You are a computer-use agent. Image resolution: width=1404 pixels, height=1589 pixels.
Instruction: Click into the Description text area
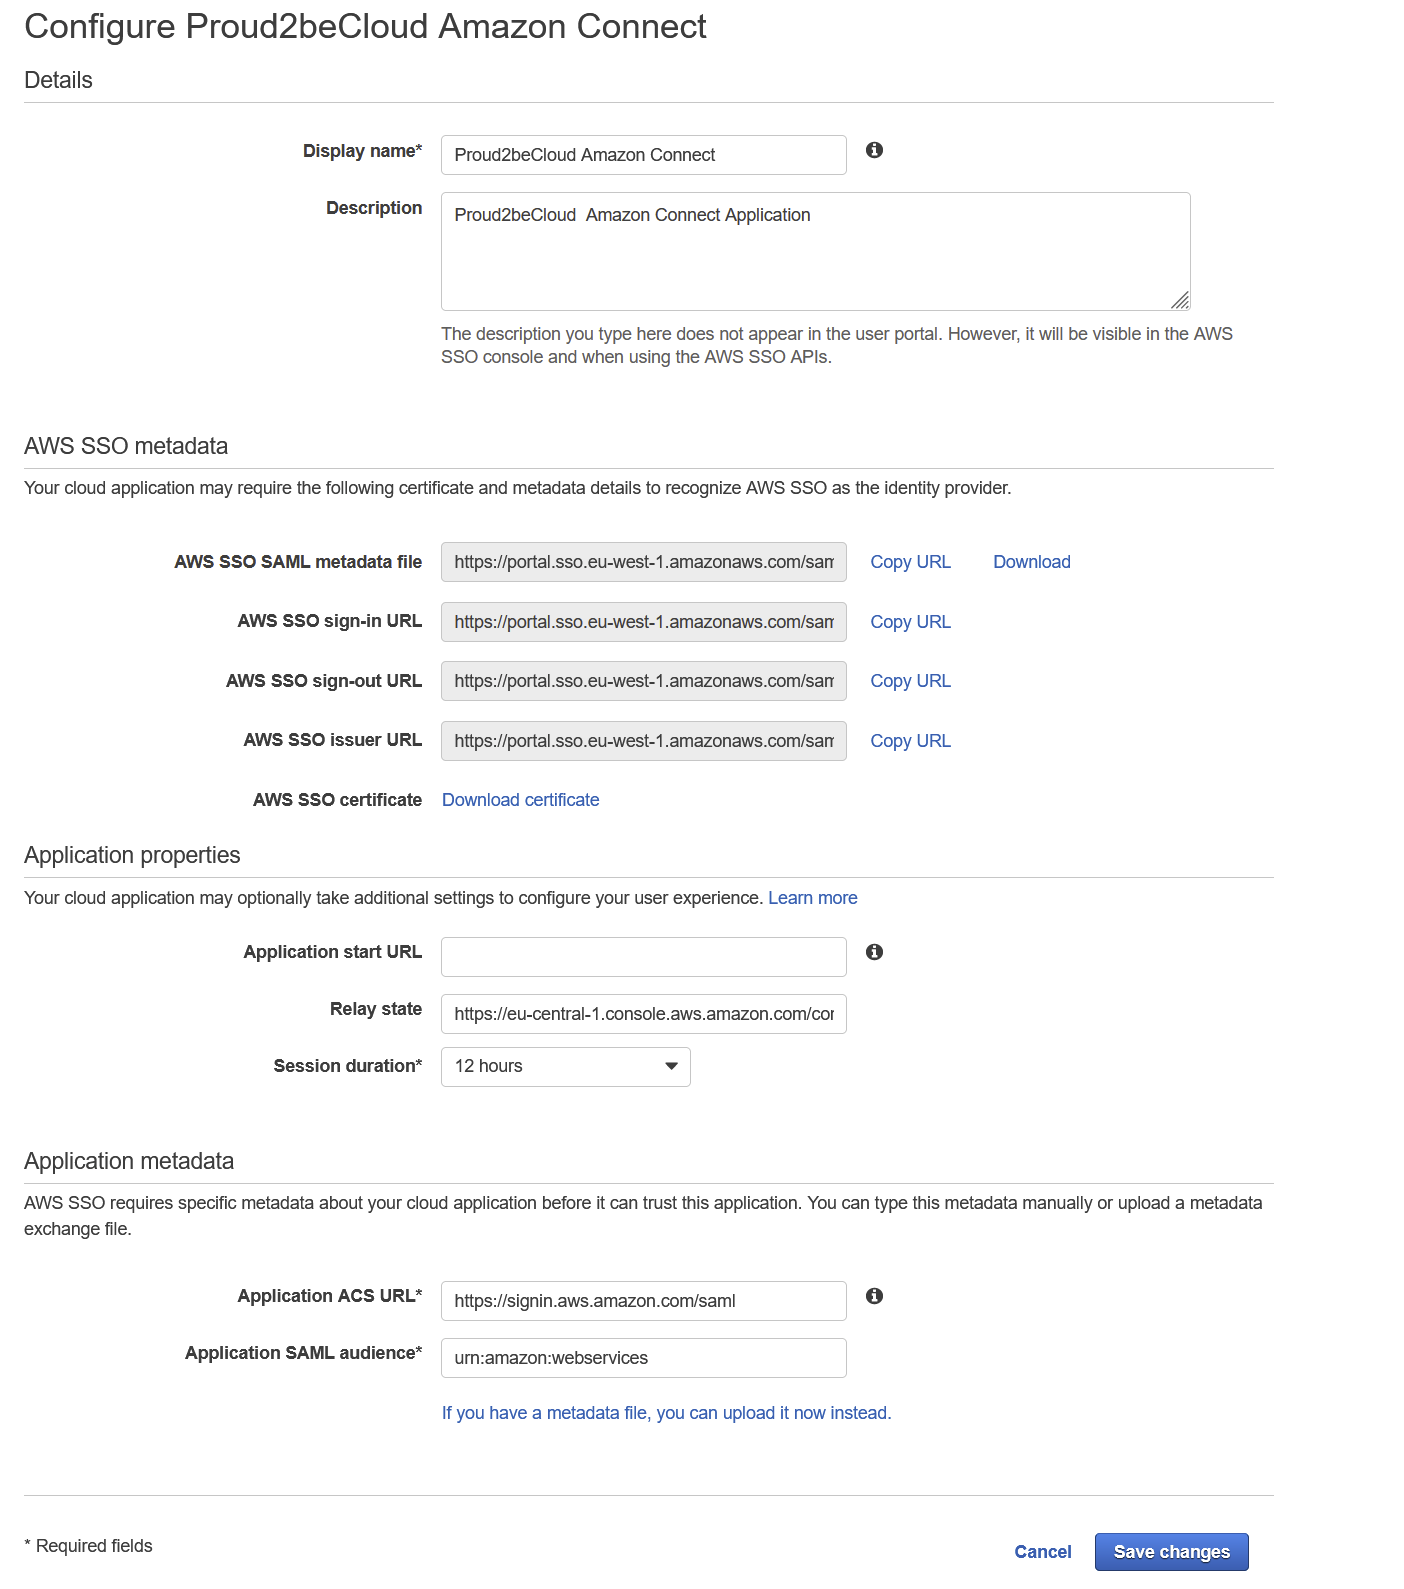[x=815, y=251]
